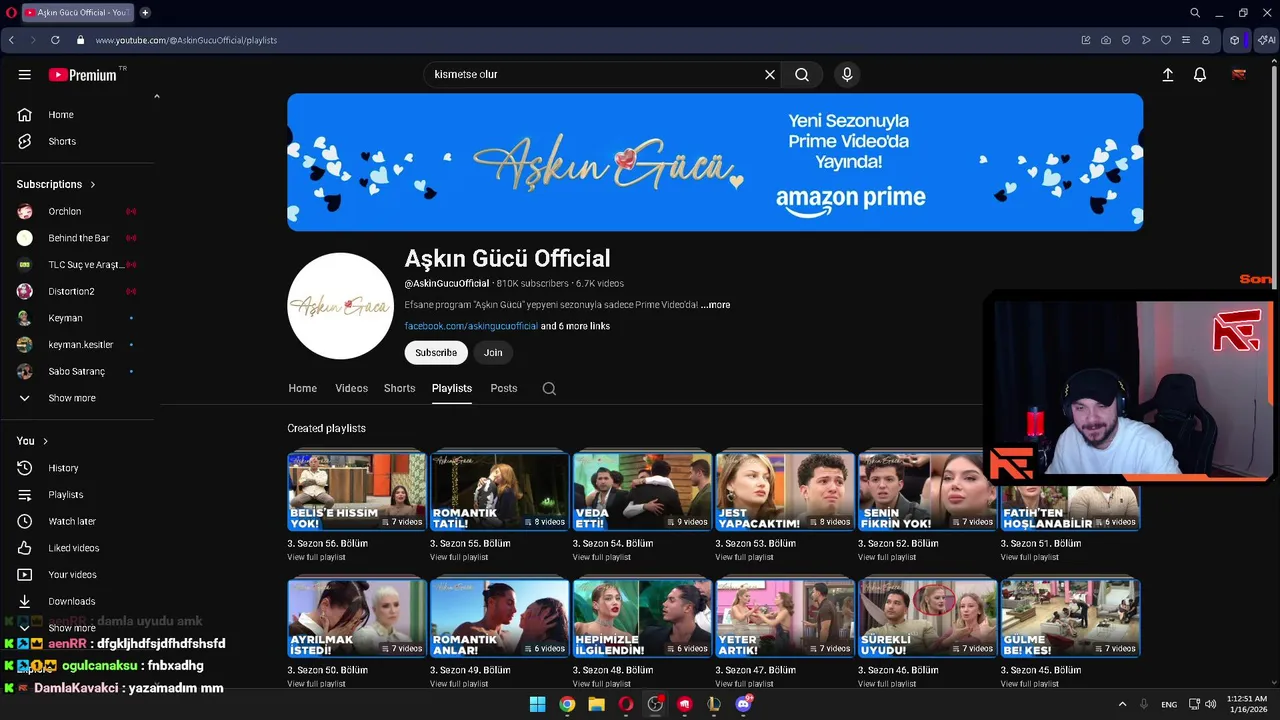Search within the channel using its magnifier
1280x720 pixels.
pyautogui.click(x=549, y=389)
